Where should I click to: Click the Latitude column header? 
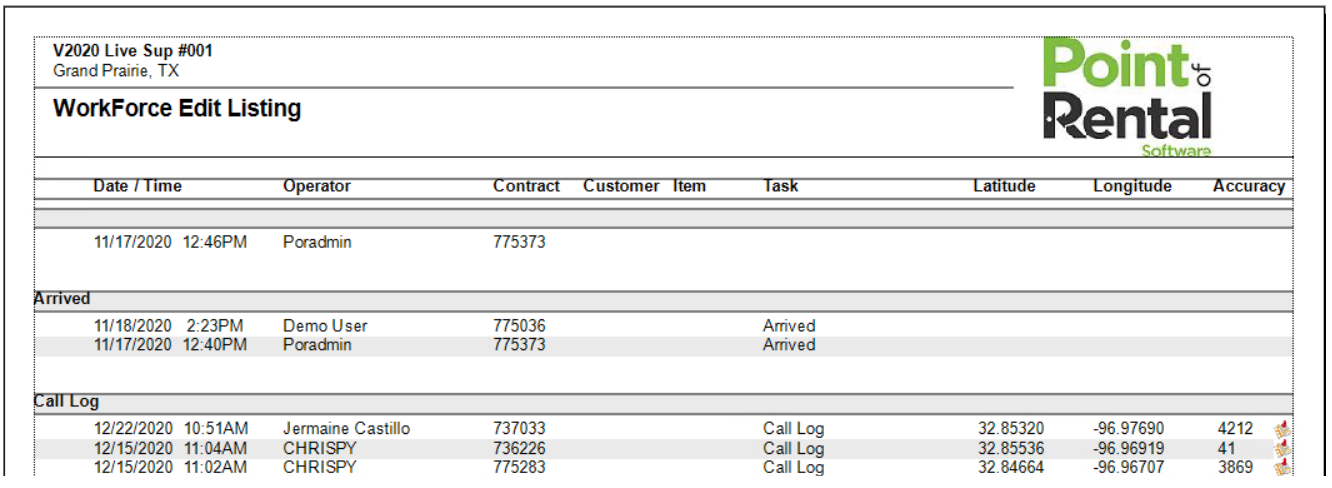(x=1004, y=186)
